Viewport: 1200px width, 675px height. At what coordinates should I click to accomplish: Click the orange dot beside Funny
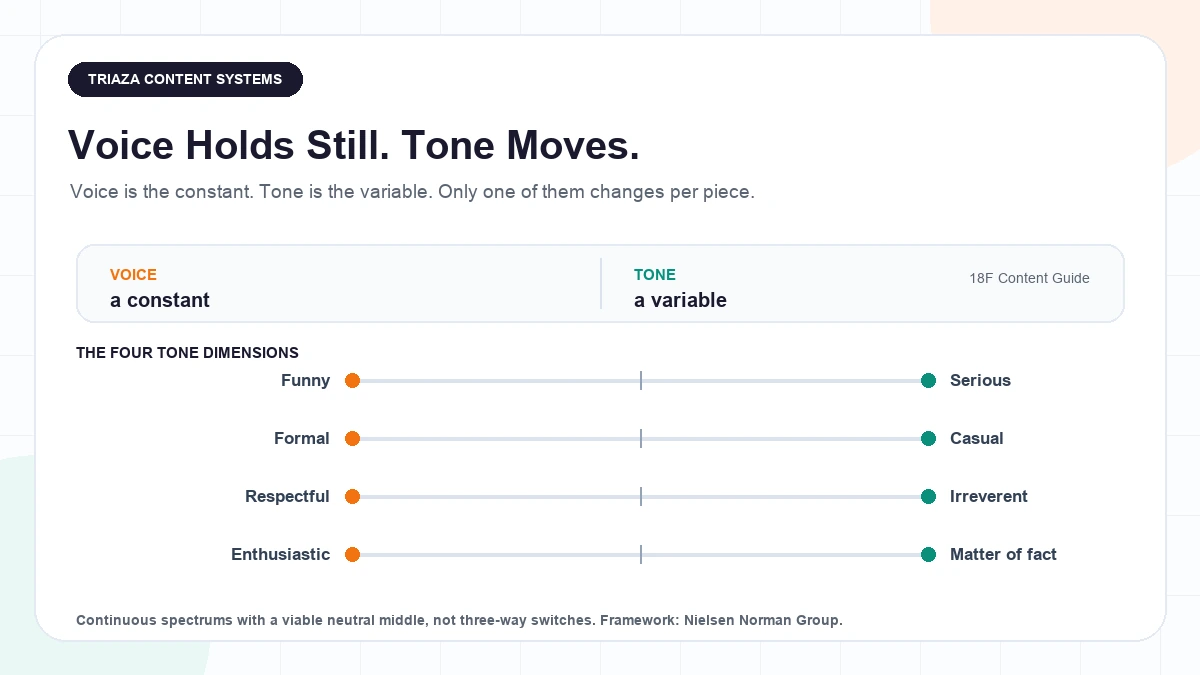click(352, 380)
